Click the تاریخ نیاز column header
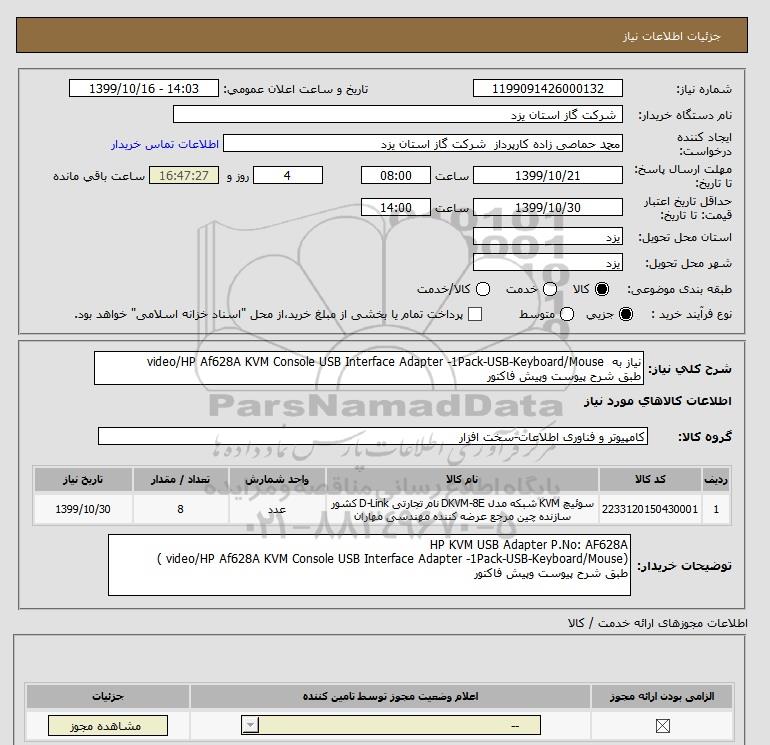This screenshot has height=745, width=770. pyautogui.click(x=83, y=479)
